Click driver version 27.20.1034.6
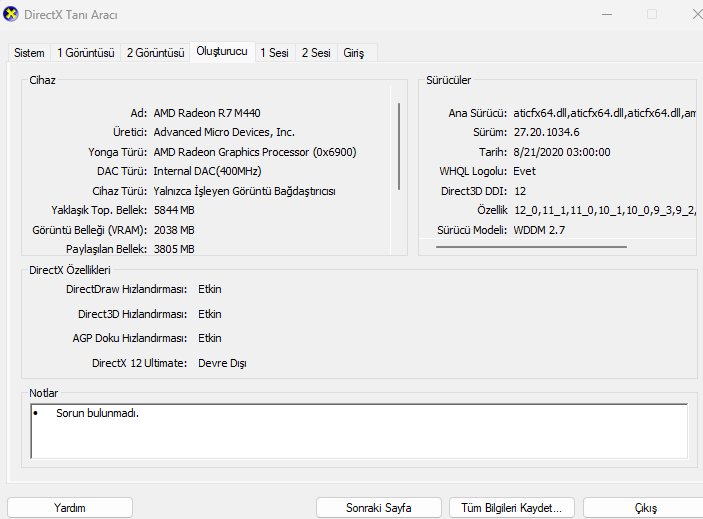The height and width of the screenshot is (519, 703). (547, 132)
